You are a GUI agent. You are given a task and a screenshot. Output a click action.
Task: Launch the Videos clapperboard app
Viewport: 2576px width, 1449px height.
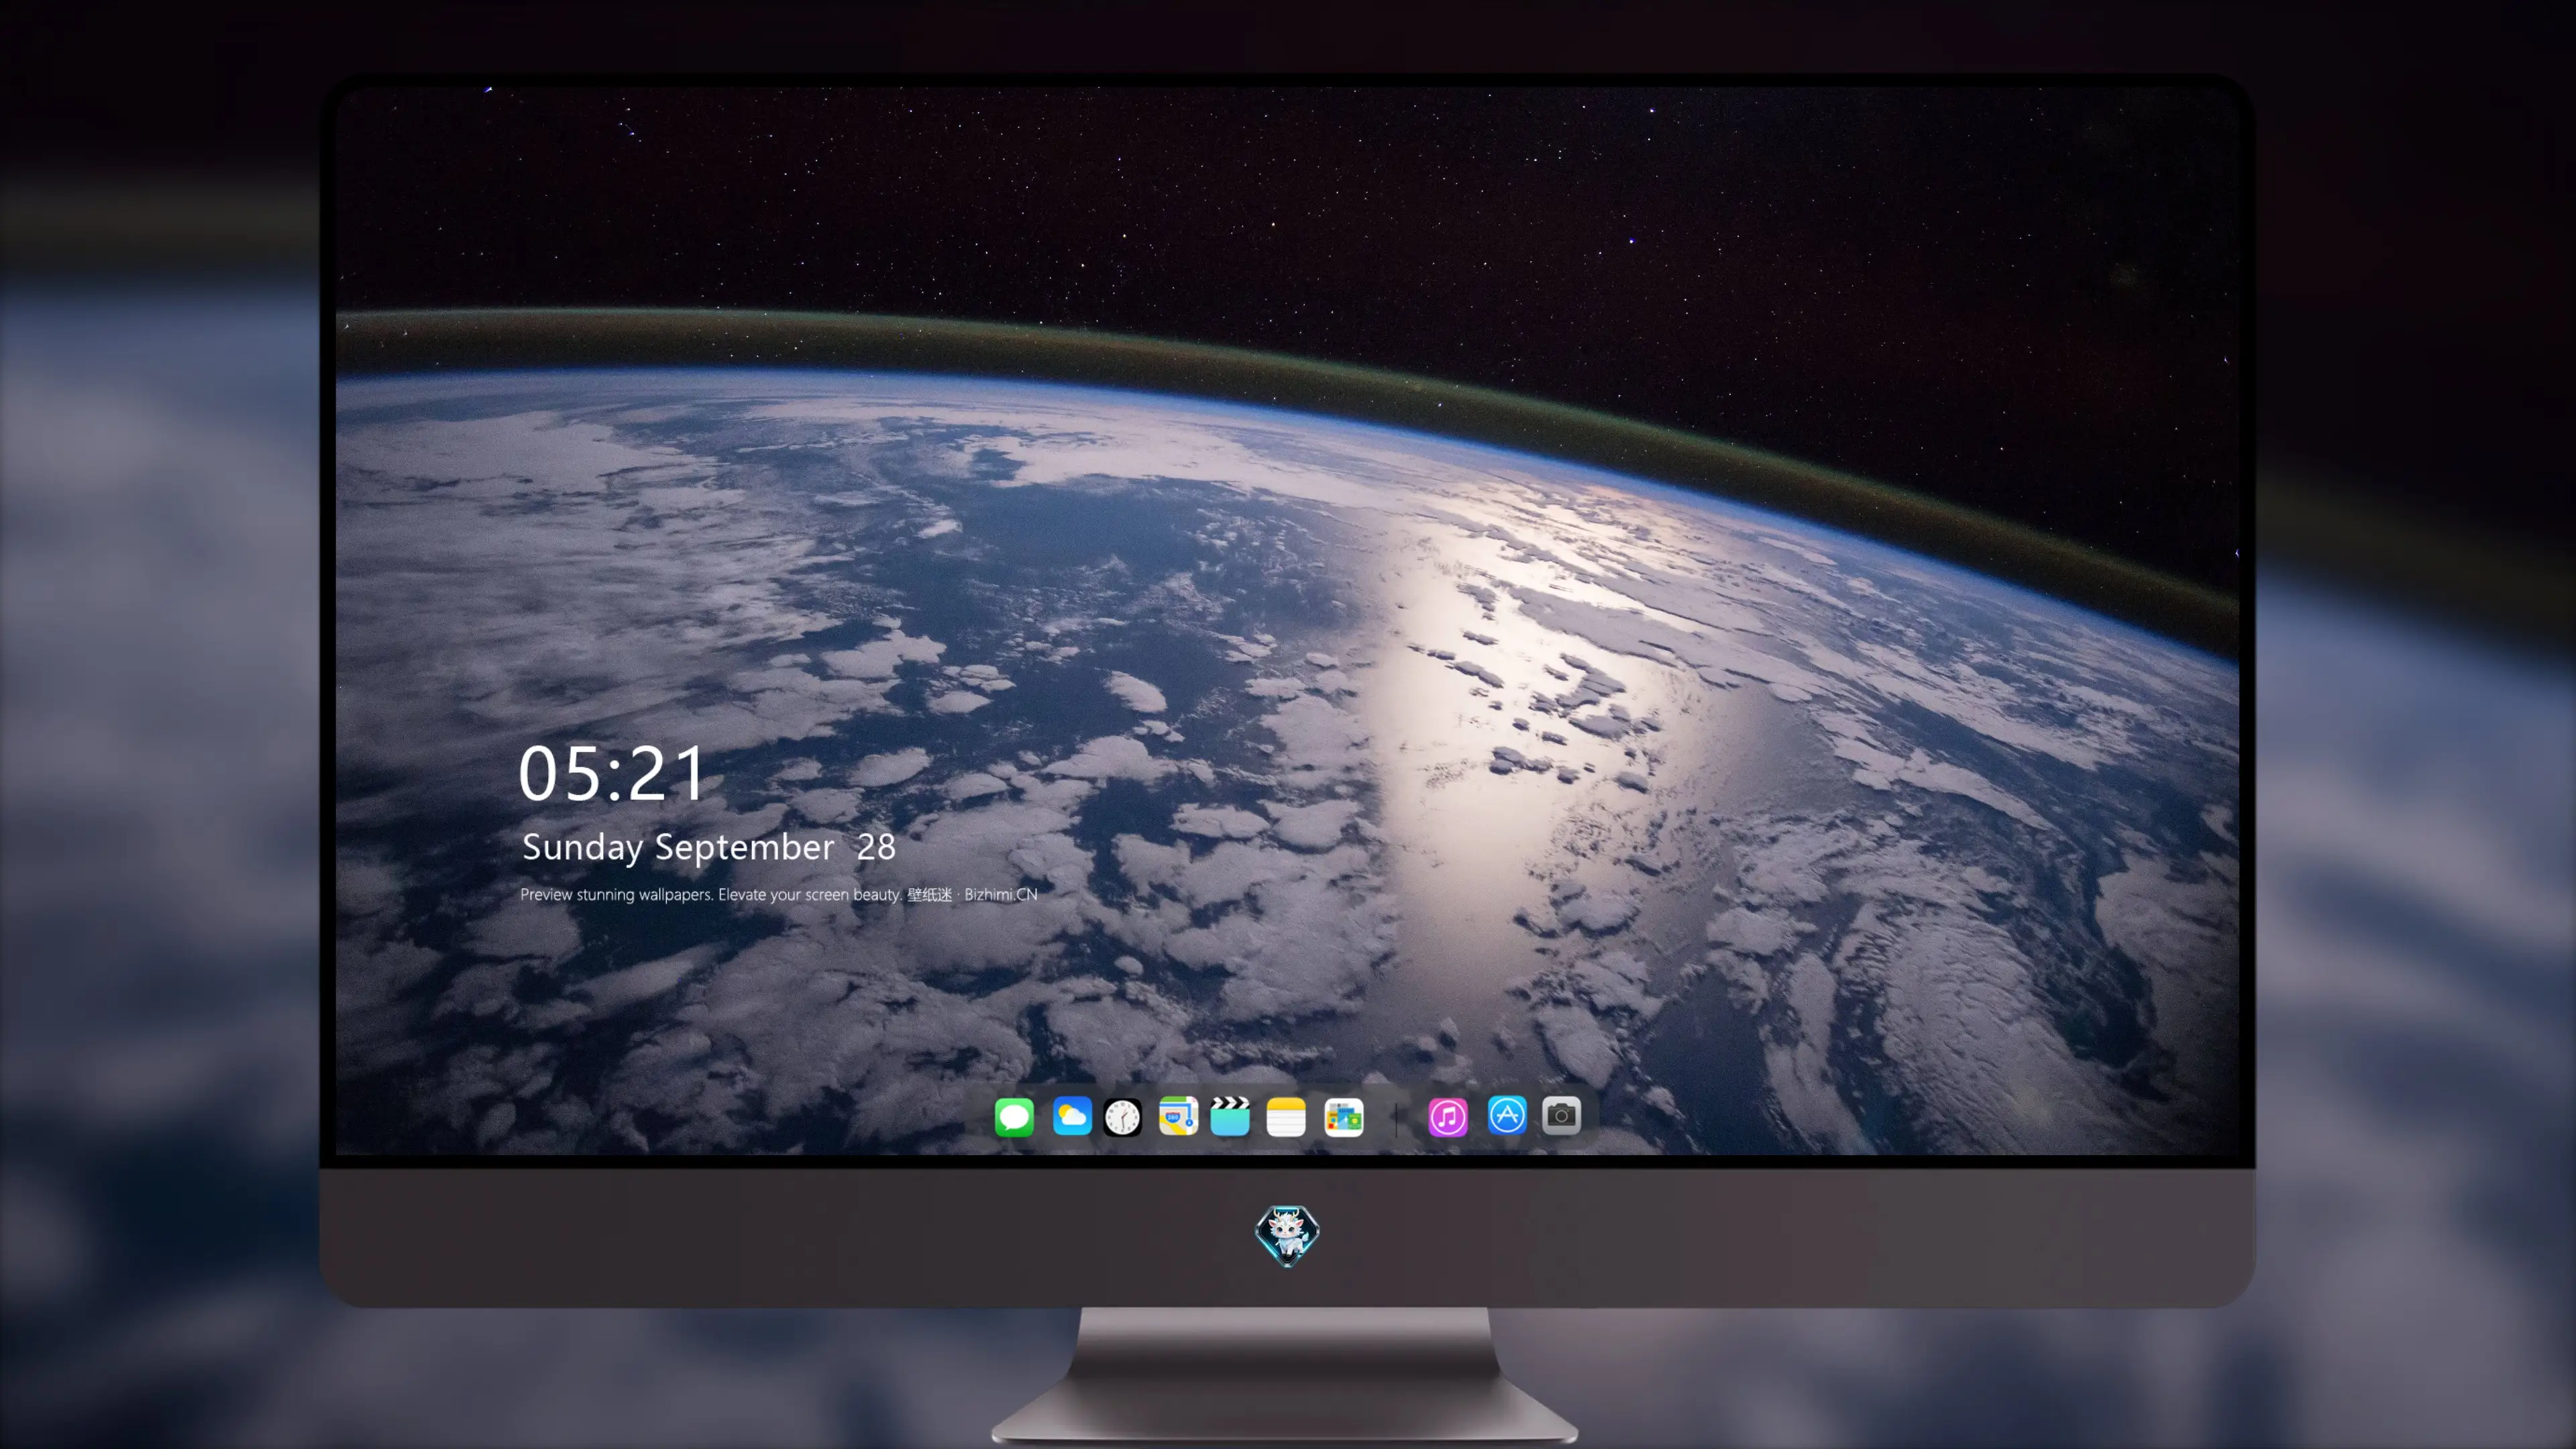(x=1230, y=1116)
